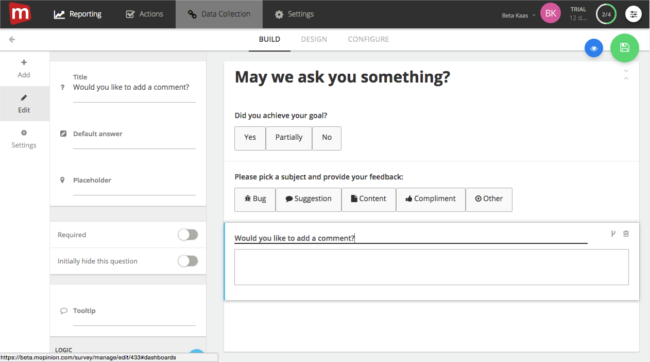The image size is (650, 362).
Task: Toggle Initially hide this question switch
Action: [188, 261]
